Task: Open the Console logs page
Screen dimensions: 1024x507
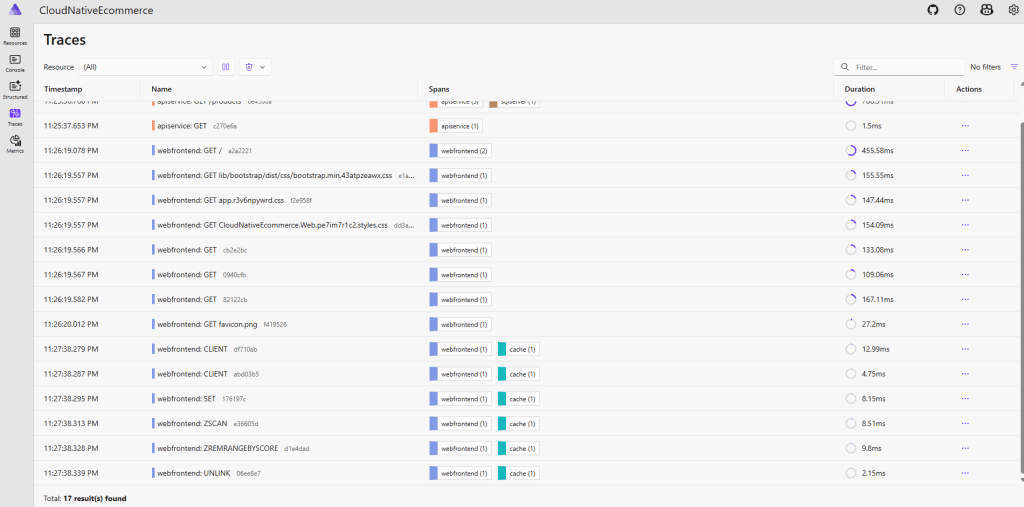Action: coord(15,63)
